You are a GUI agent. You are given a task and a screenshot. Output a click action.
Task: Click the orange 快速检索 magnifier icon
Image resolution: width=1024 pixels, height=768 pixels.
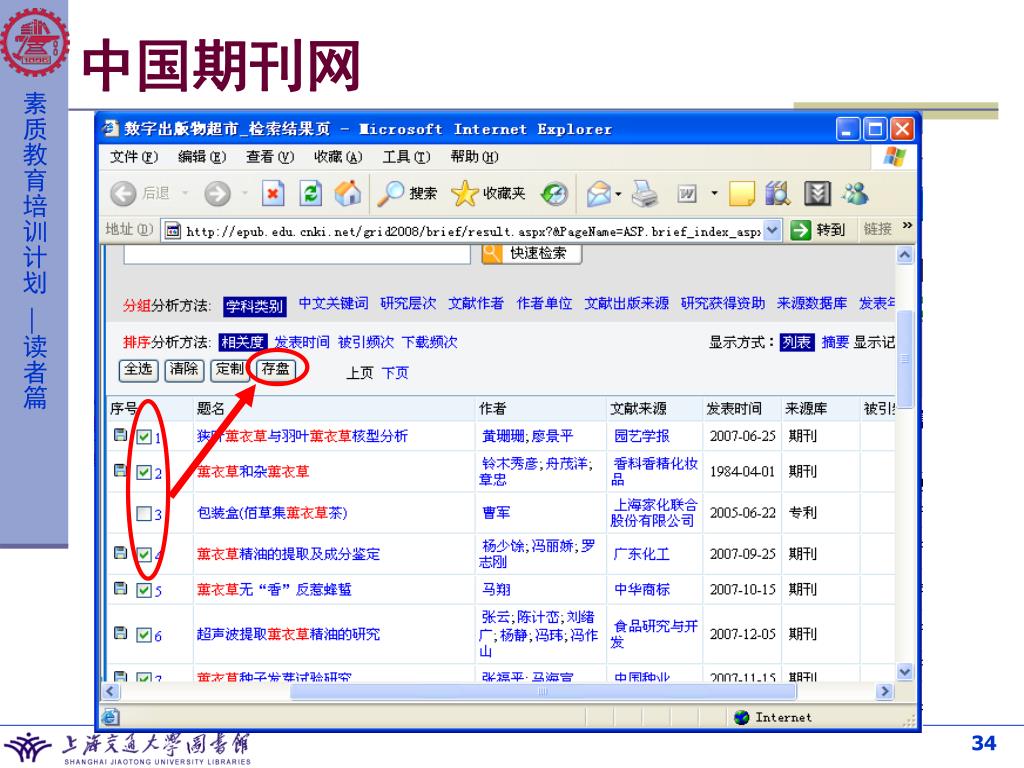click(x=492, y=253)
